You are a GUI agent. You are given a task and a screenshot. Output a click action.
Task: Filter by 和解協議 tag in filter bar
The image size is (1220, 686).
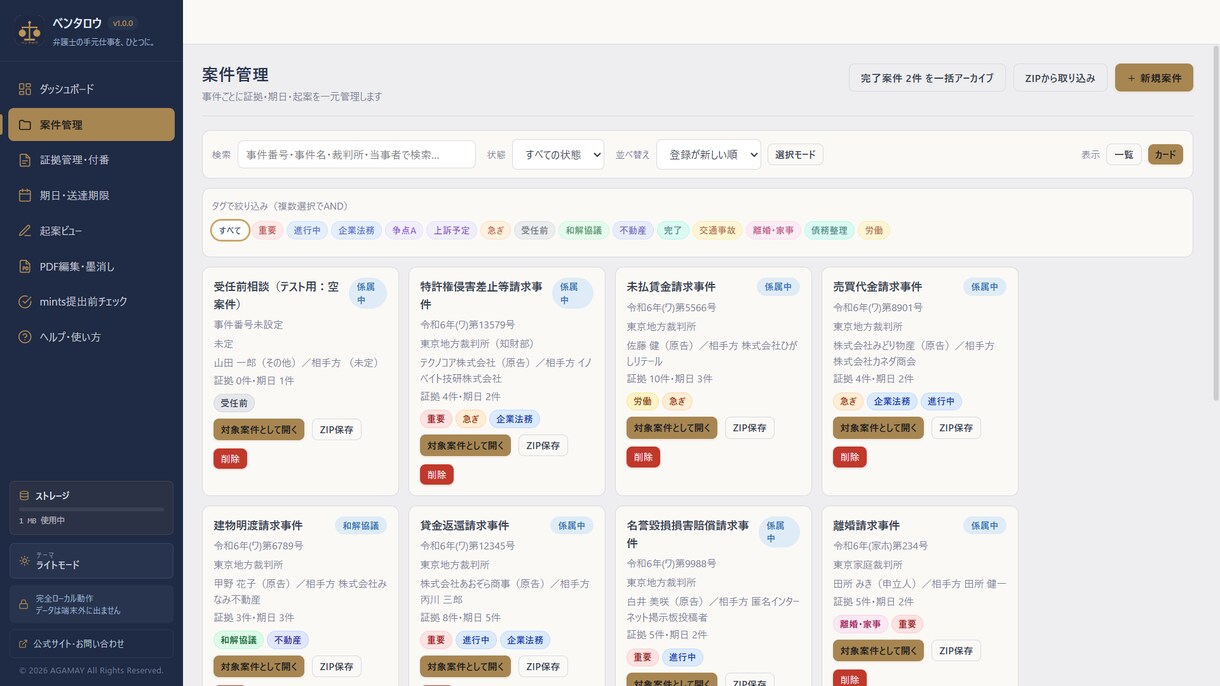583,231
